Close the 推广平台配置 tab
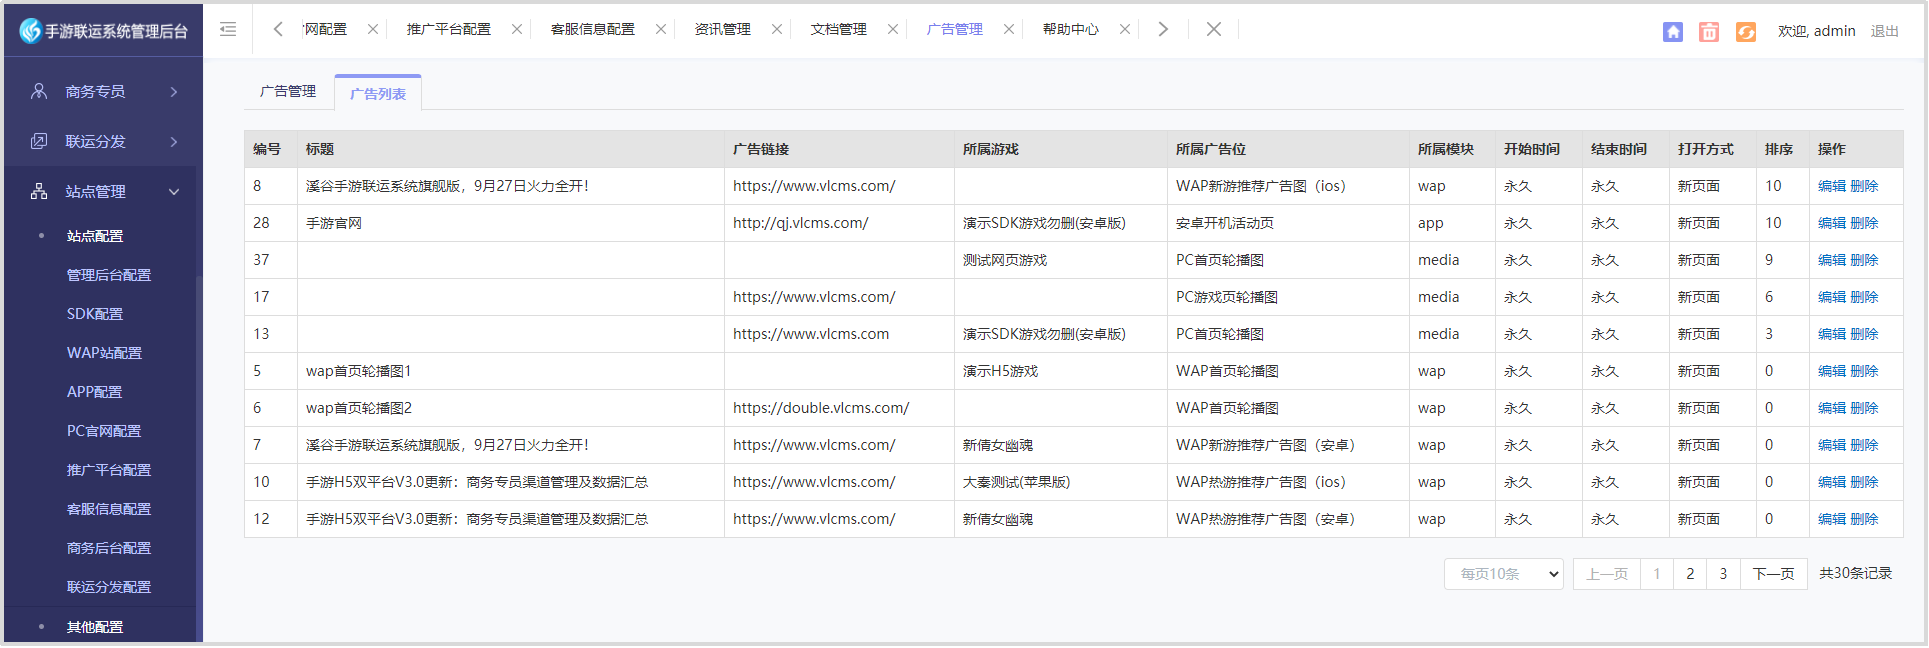 [517, 30]
